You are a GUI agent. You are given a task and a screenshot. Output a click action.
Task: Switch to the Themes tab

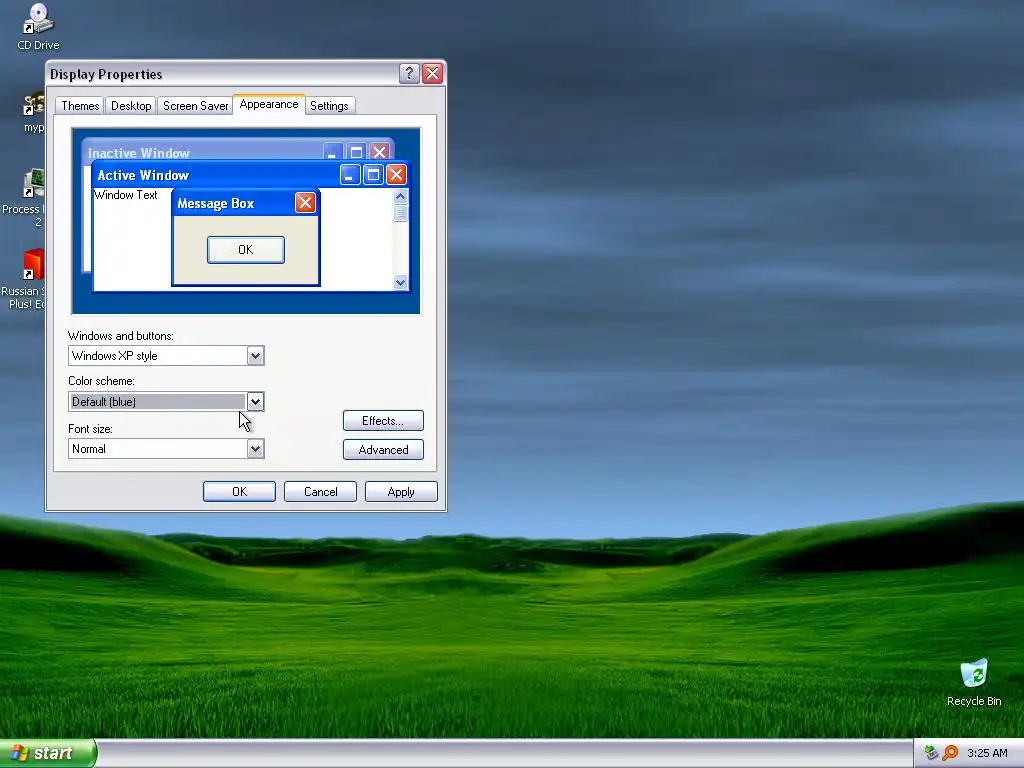pos(80,106)
